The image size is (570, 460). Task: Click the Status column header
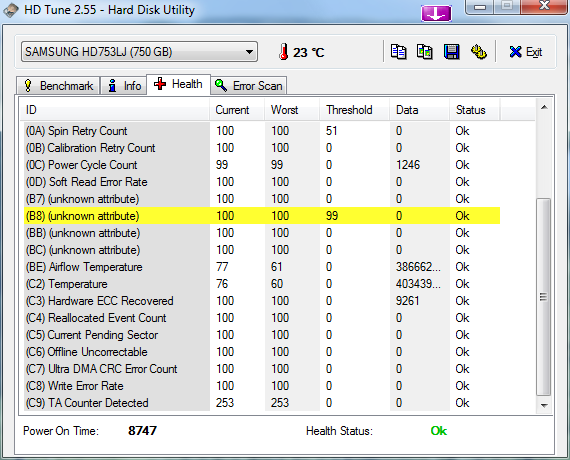(475, 110)
